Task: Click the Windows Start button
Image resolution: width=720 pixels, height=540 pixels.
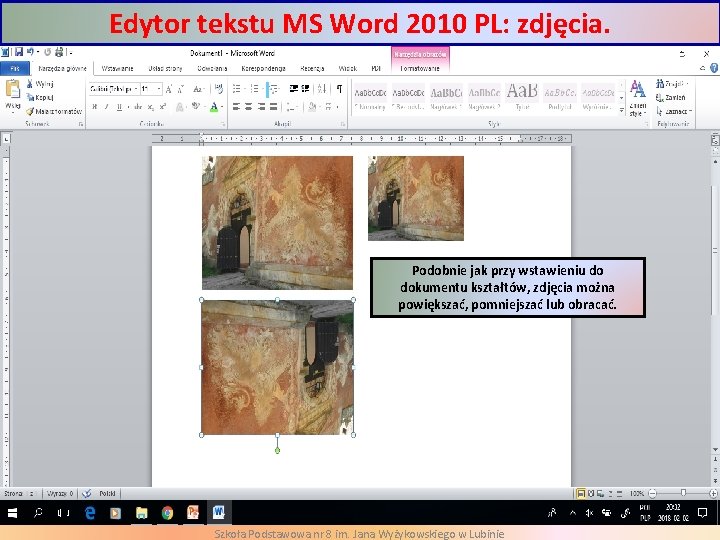Action: pyautogui.click(x=12, y=513)
